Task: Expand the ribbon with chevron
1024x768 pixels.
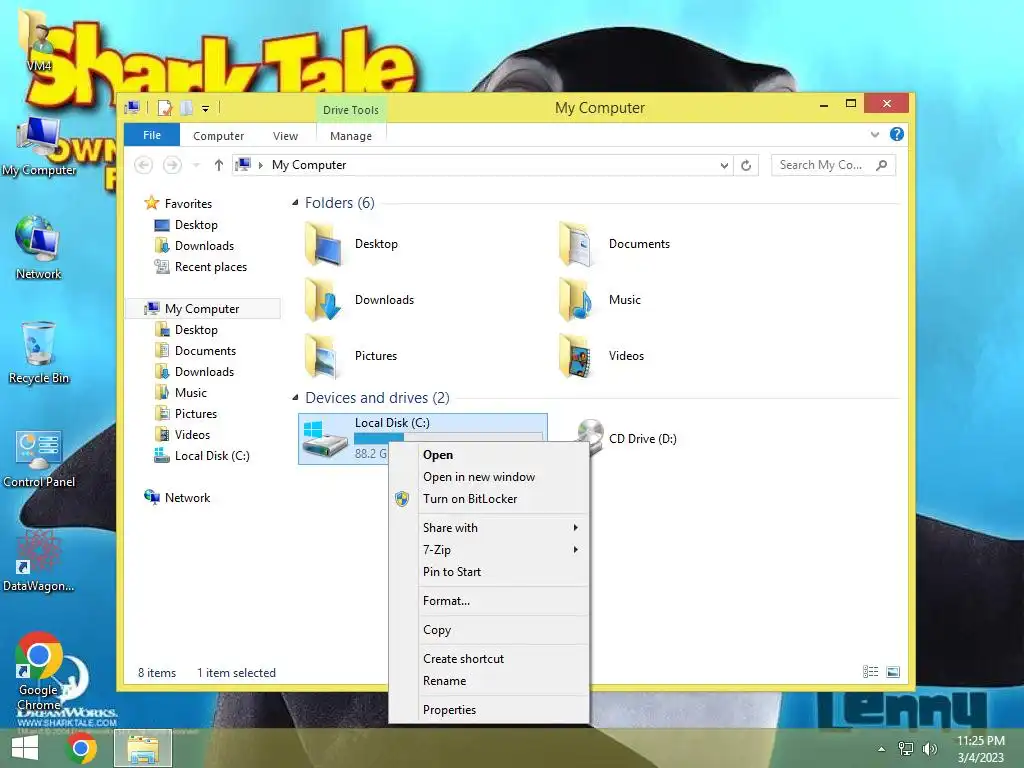Action: (874, 135)
